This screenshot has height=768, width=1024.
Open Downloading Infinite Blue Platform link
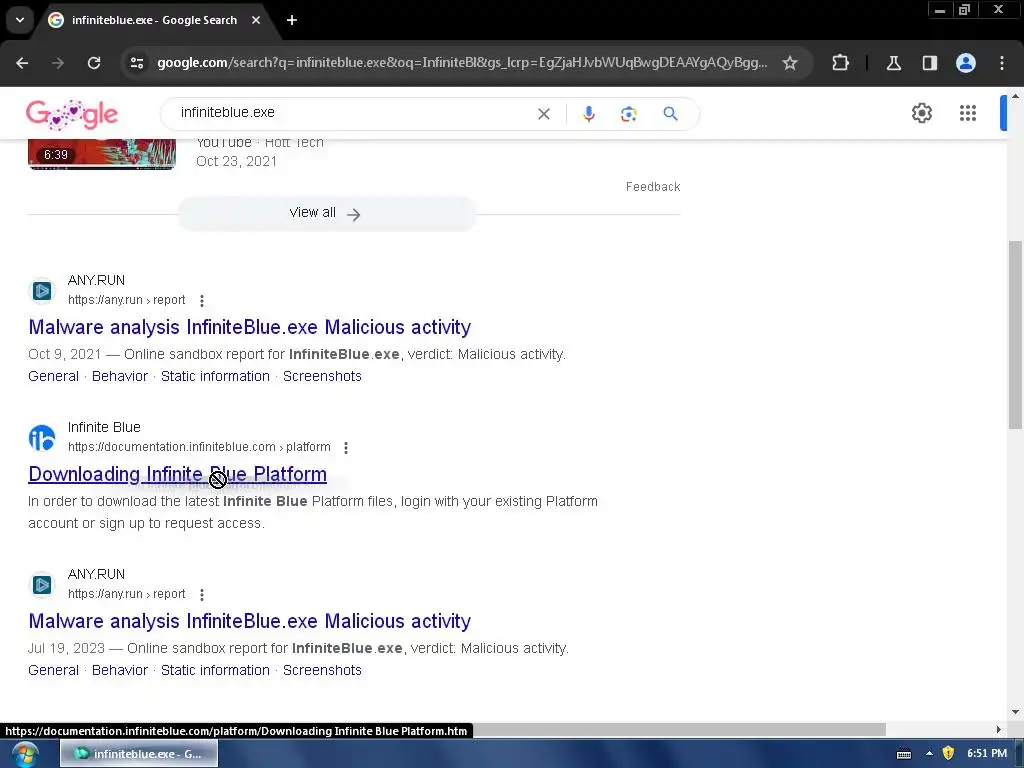tap(177, 474)
